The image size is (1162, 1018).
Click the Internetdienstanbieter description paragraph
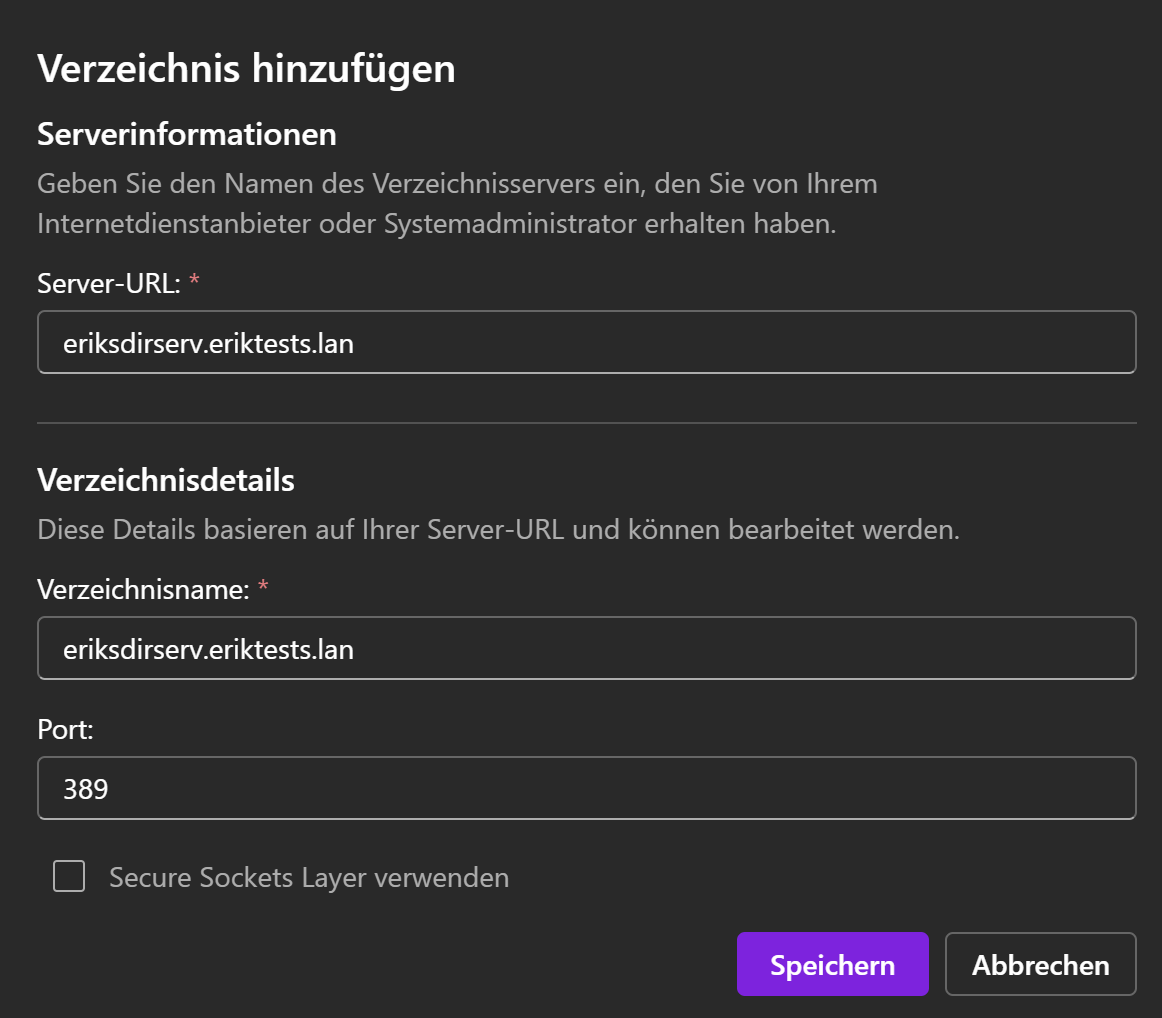tap(457, 204)
